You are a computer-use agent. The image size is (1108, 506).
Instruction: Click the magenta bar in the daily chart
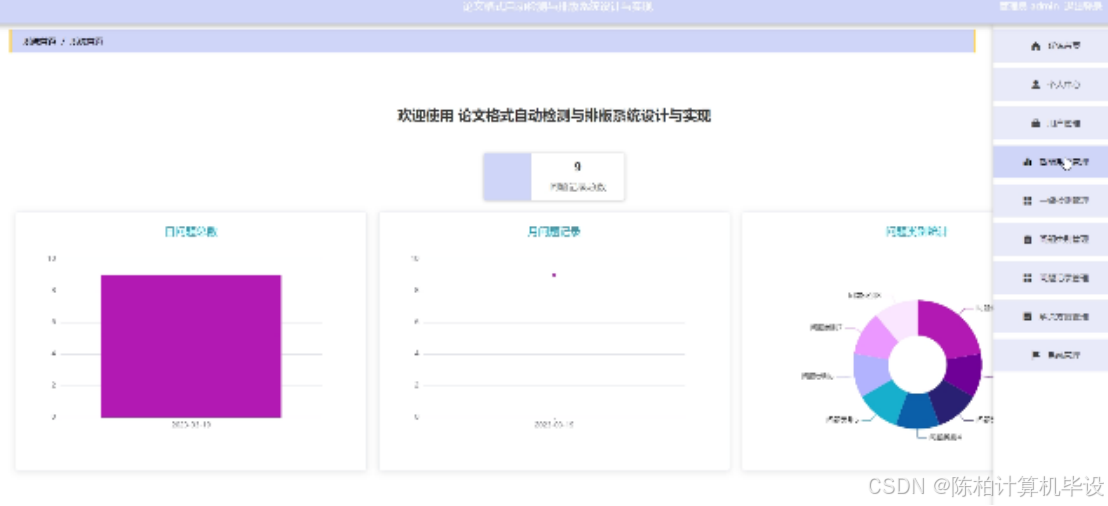point(191,346)
